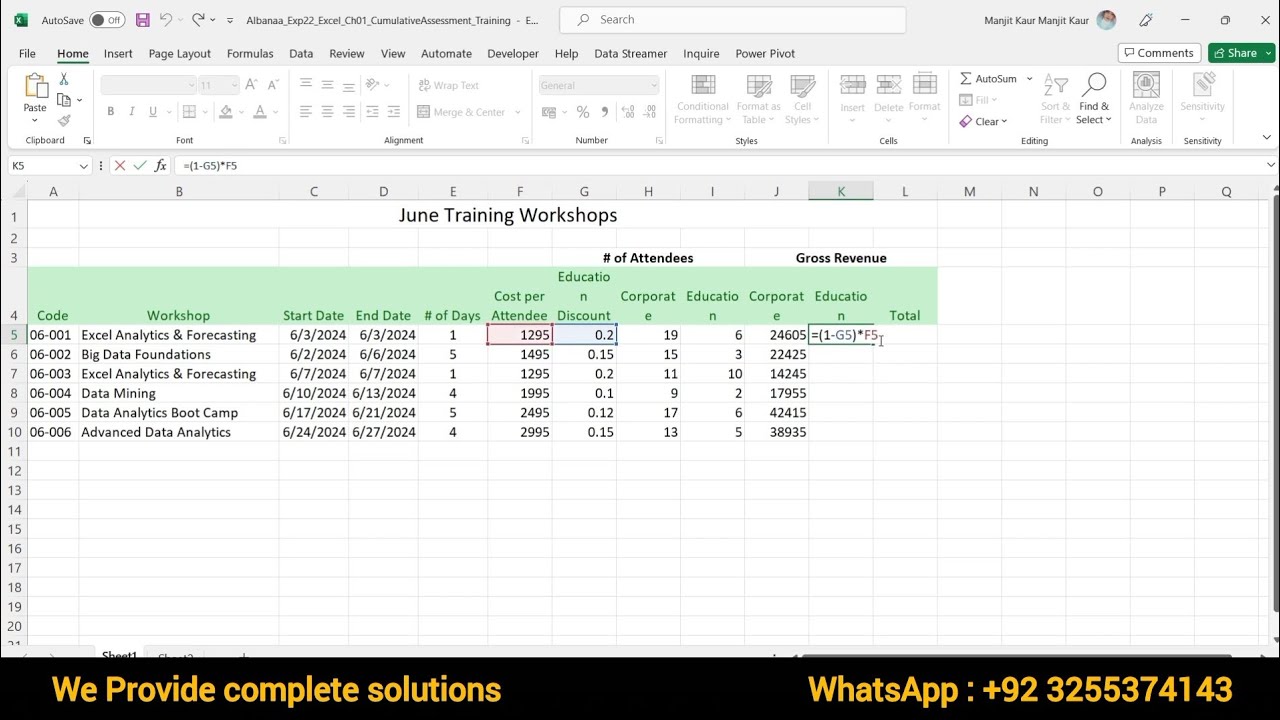Click the Cell Styles icon

[803, 86]
